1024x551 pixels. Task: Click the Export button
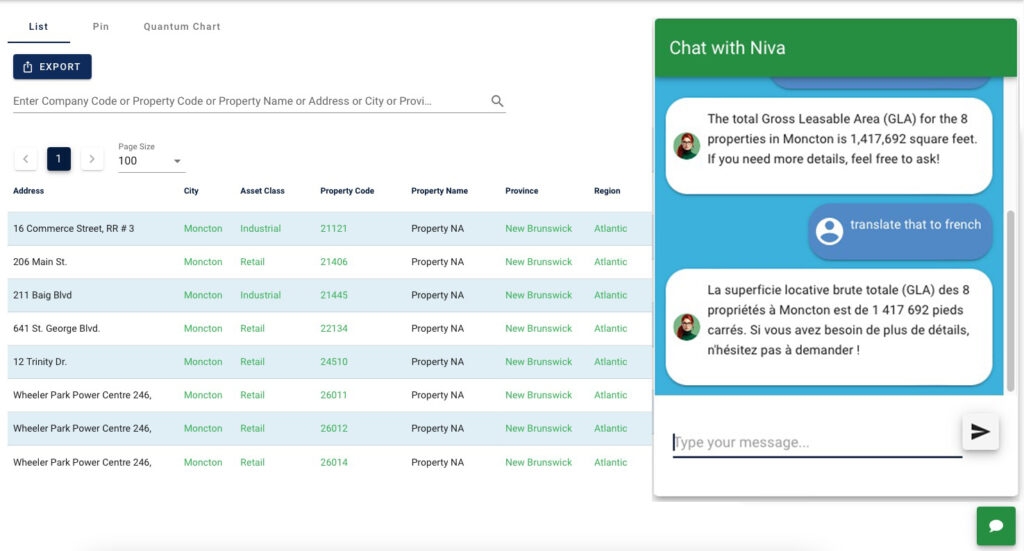pyautogui.click(x=52, y=67)
